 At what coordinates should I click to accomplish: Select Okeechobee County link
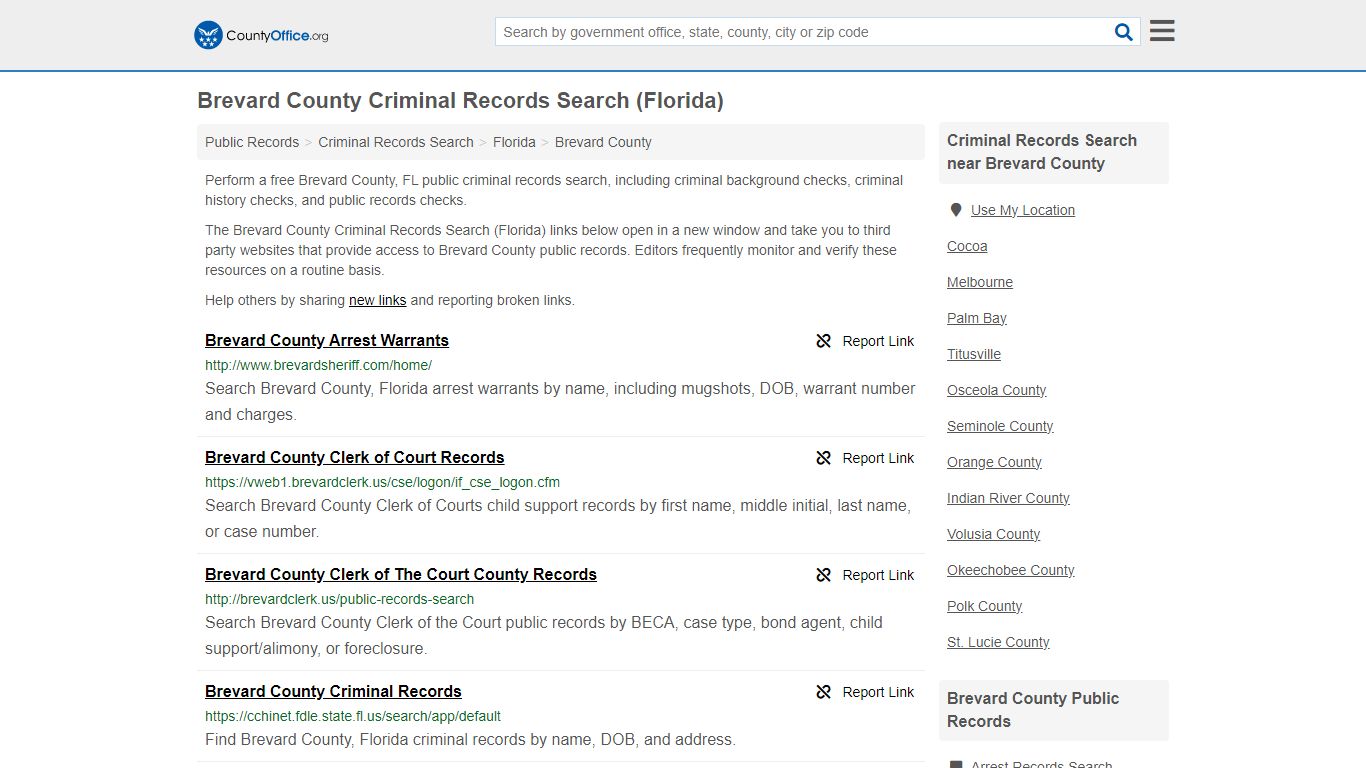pyautogui.click(x=1011, y=570)
